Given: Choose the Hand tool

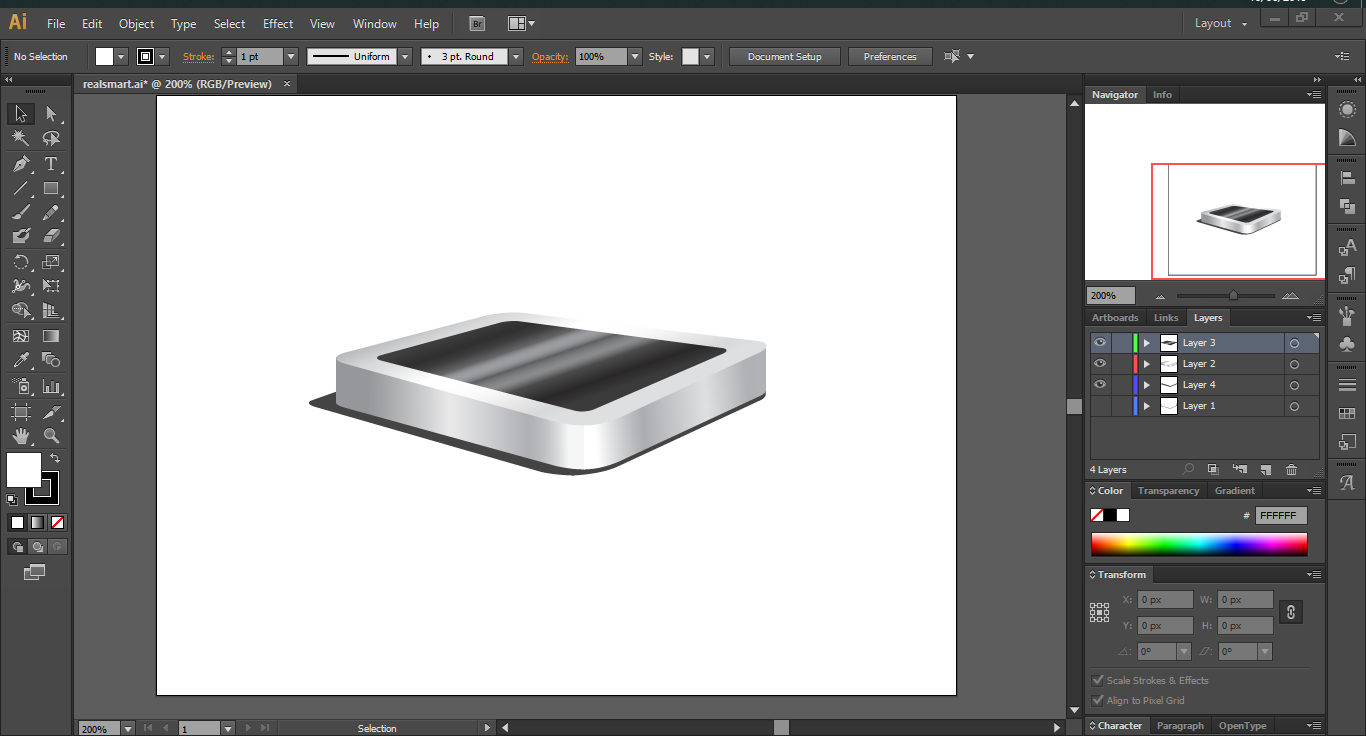Looking at the screenshot, I should 21,436.
